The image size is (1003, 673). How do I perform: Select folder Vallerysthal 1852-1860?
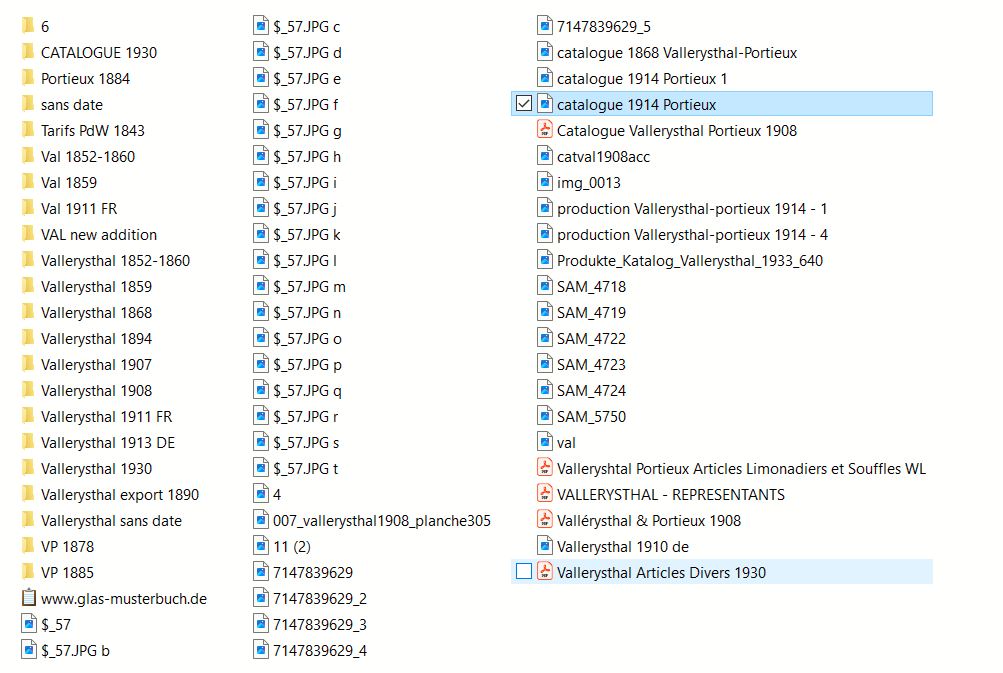(106, 260)
